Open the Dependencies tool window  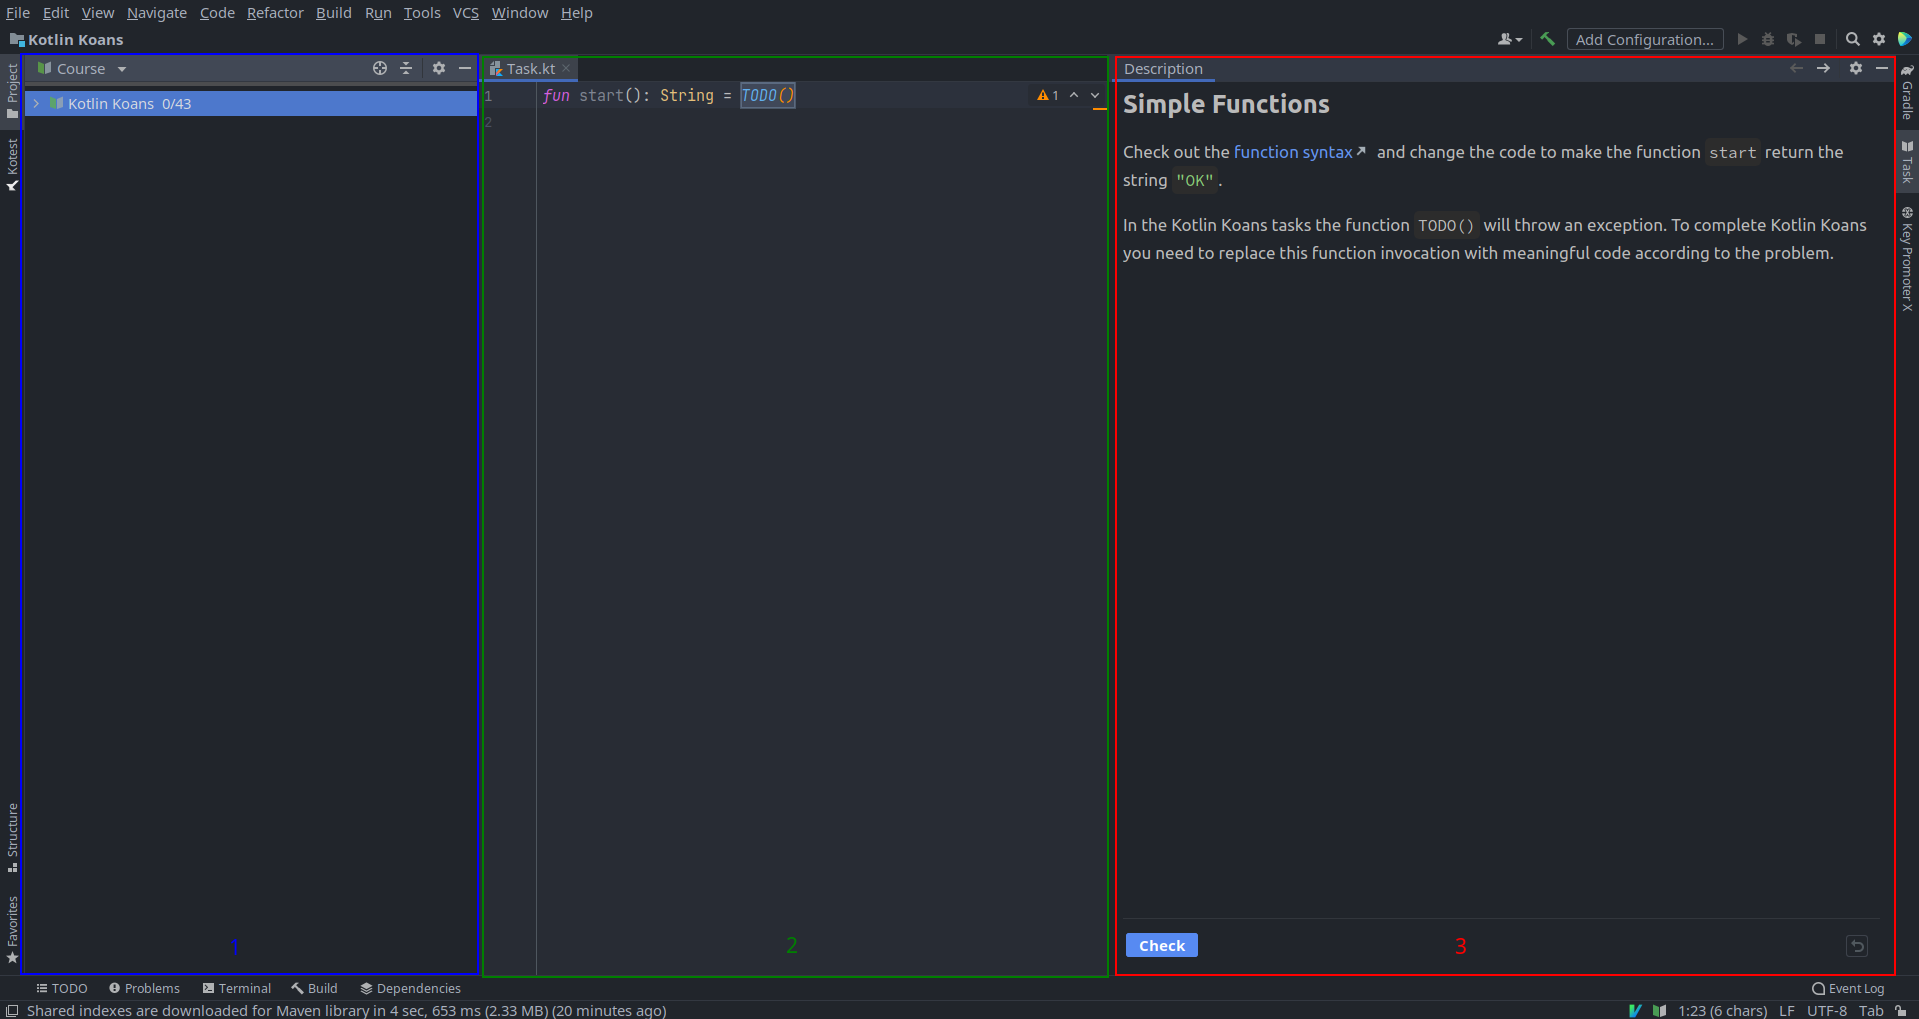point(410,988)
